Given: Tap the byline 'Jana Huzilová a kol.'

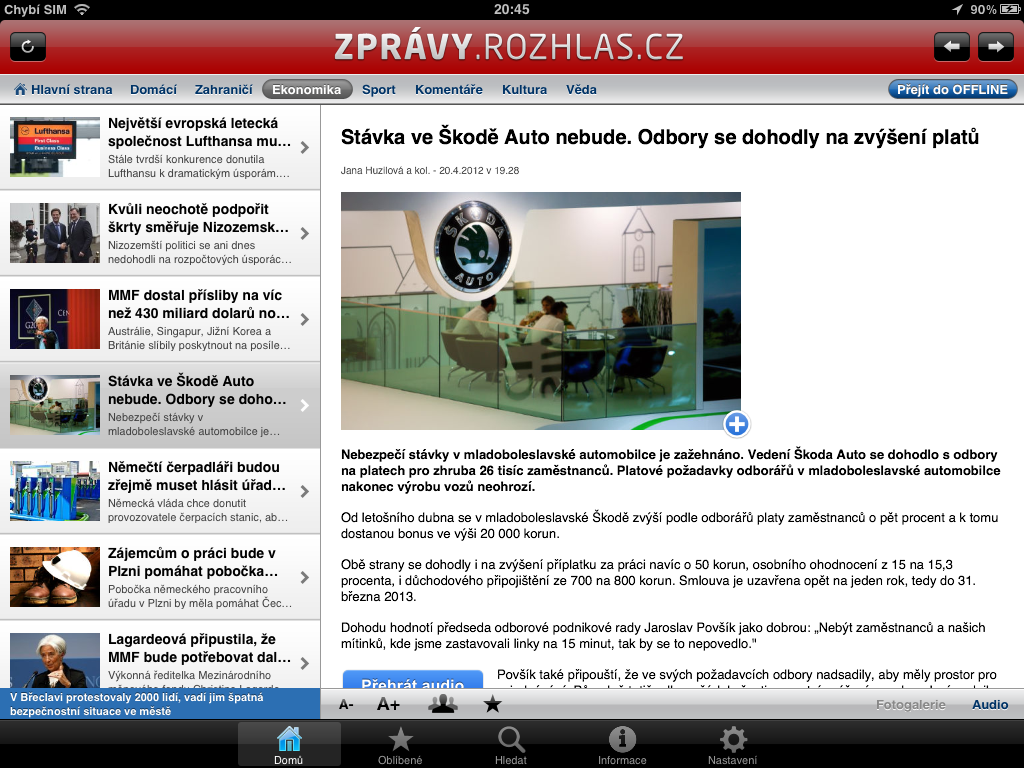Looking at the screenshot, I should [385, 170].
